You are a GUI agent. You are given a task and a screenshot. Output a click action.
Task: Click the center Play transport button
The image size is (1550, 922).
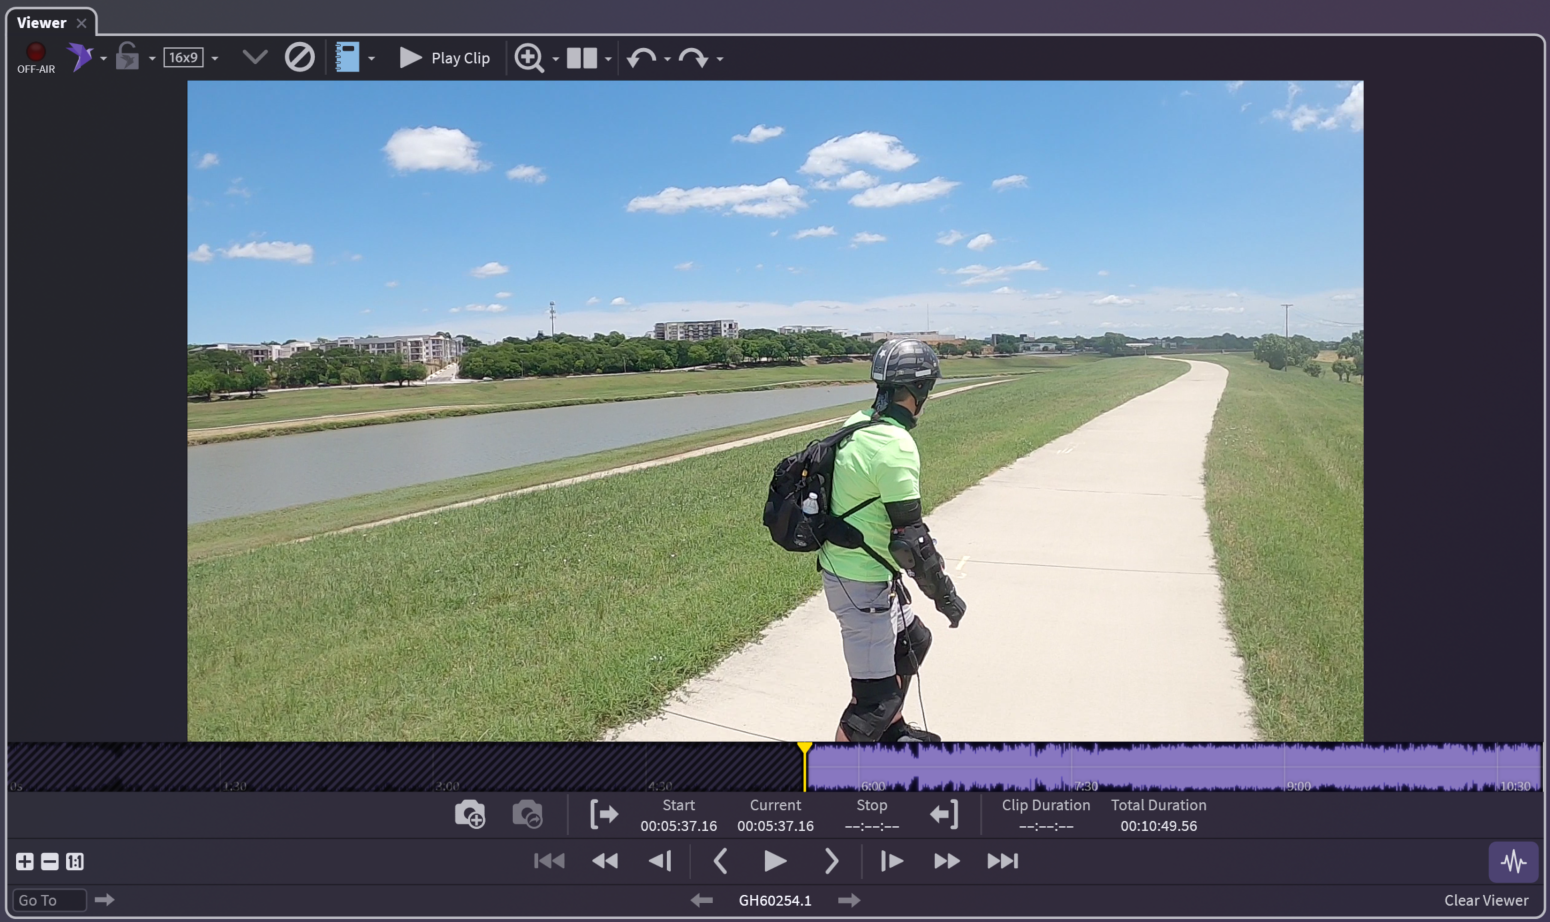(774, 861)
